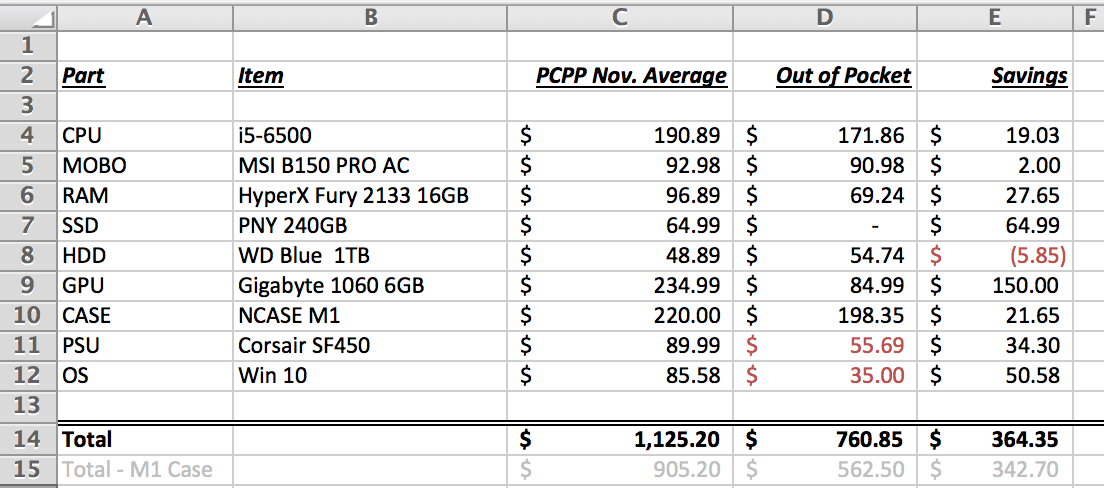Select the 'Total - M1 Case' cell
The width and height of the screenshot is (1104, 488).
click(144, 469)
